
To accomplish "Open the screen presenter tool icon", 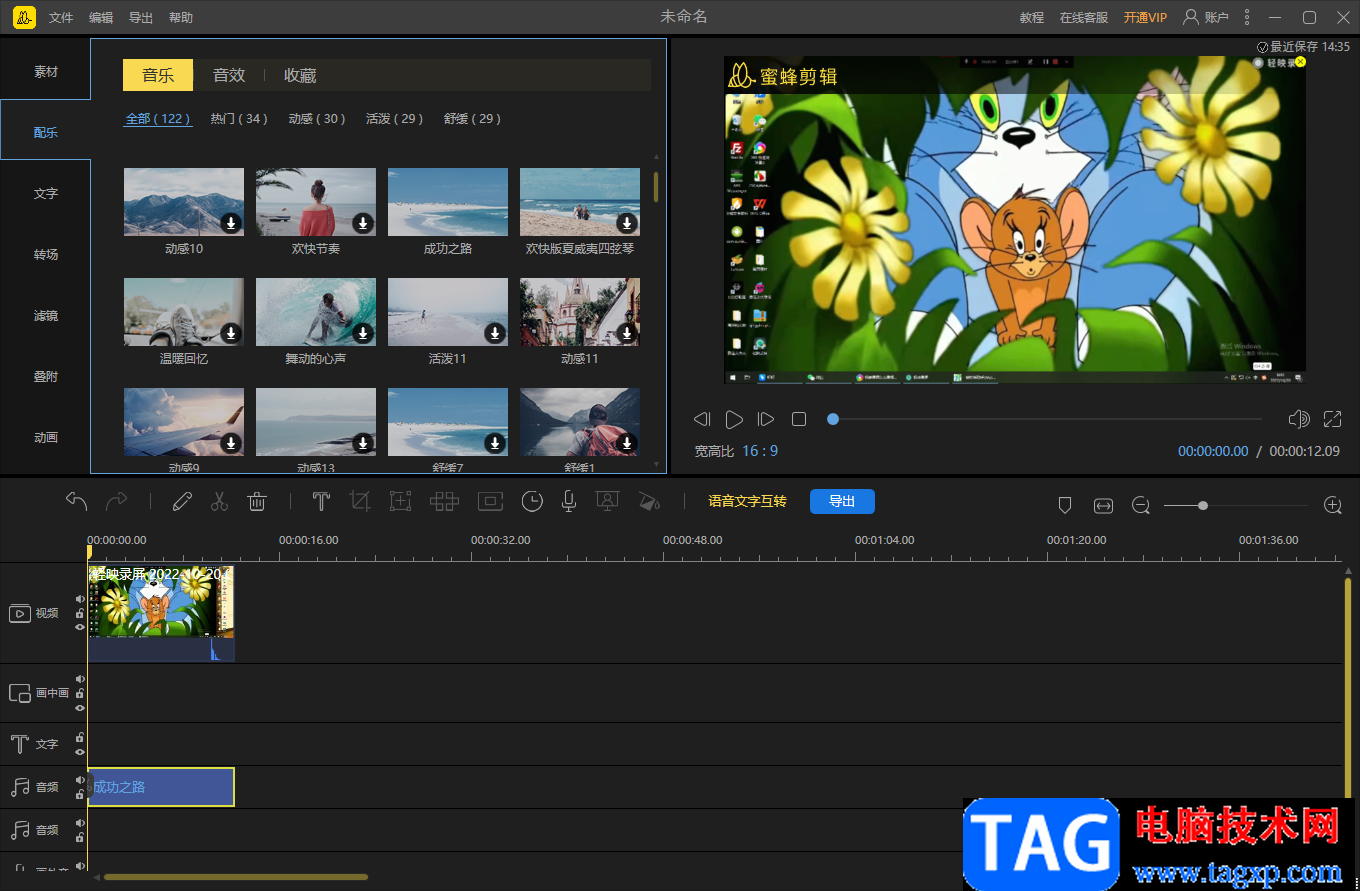I will click(x=606, y=501).
